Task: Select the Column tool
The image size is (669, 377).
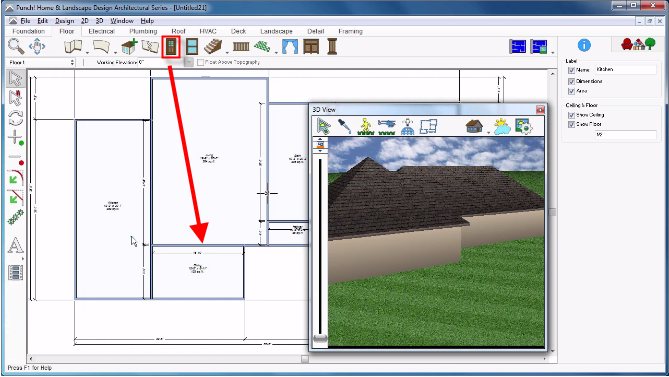Action: (332, 46)
